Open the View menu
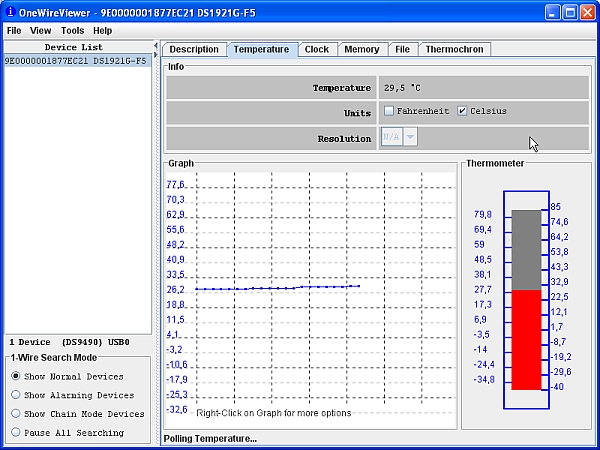 tap(41, 31)
